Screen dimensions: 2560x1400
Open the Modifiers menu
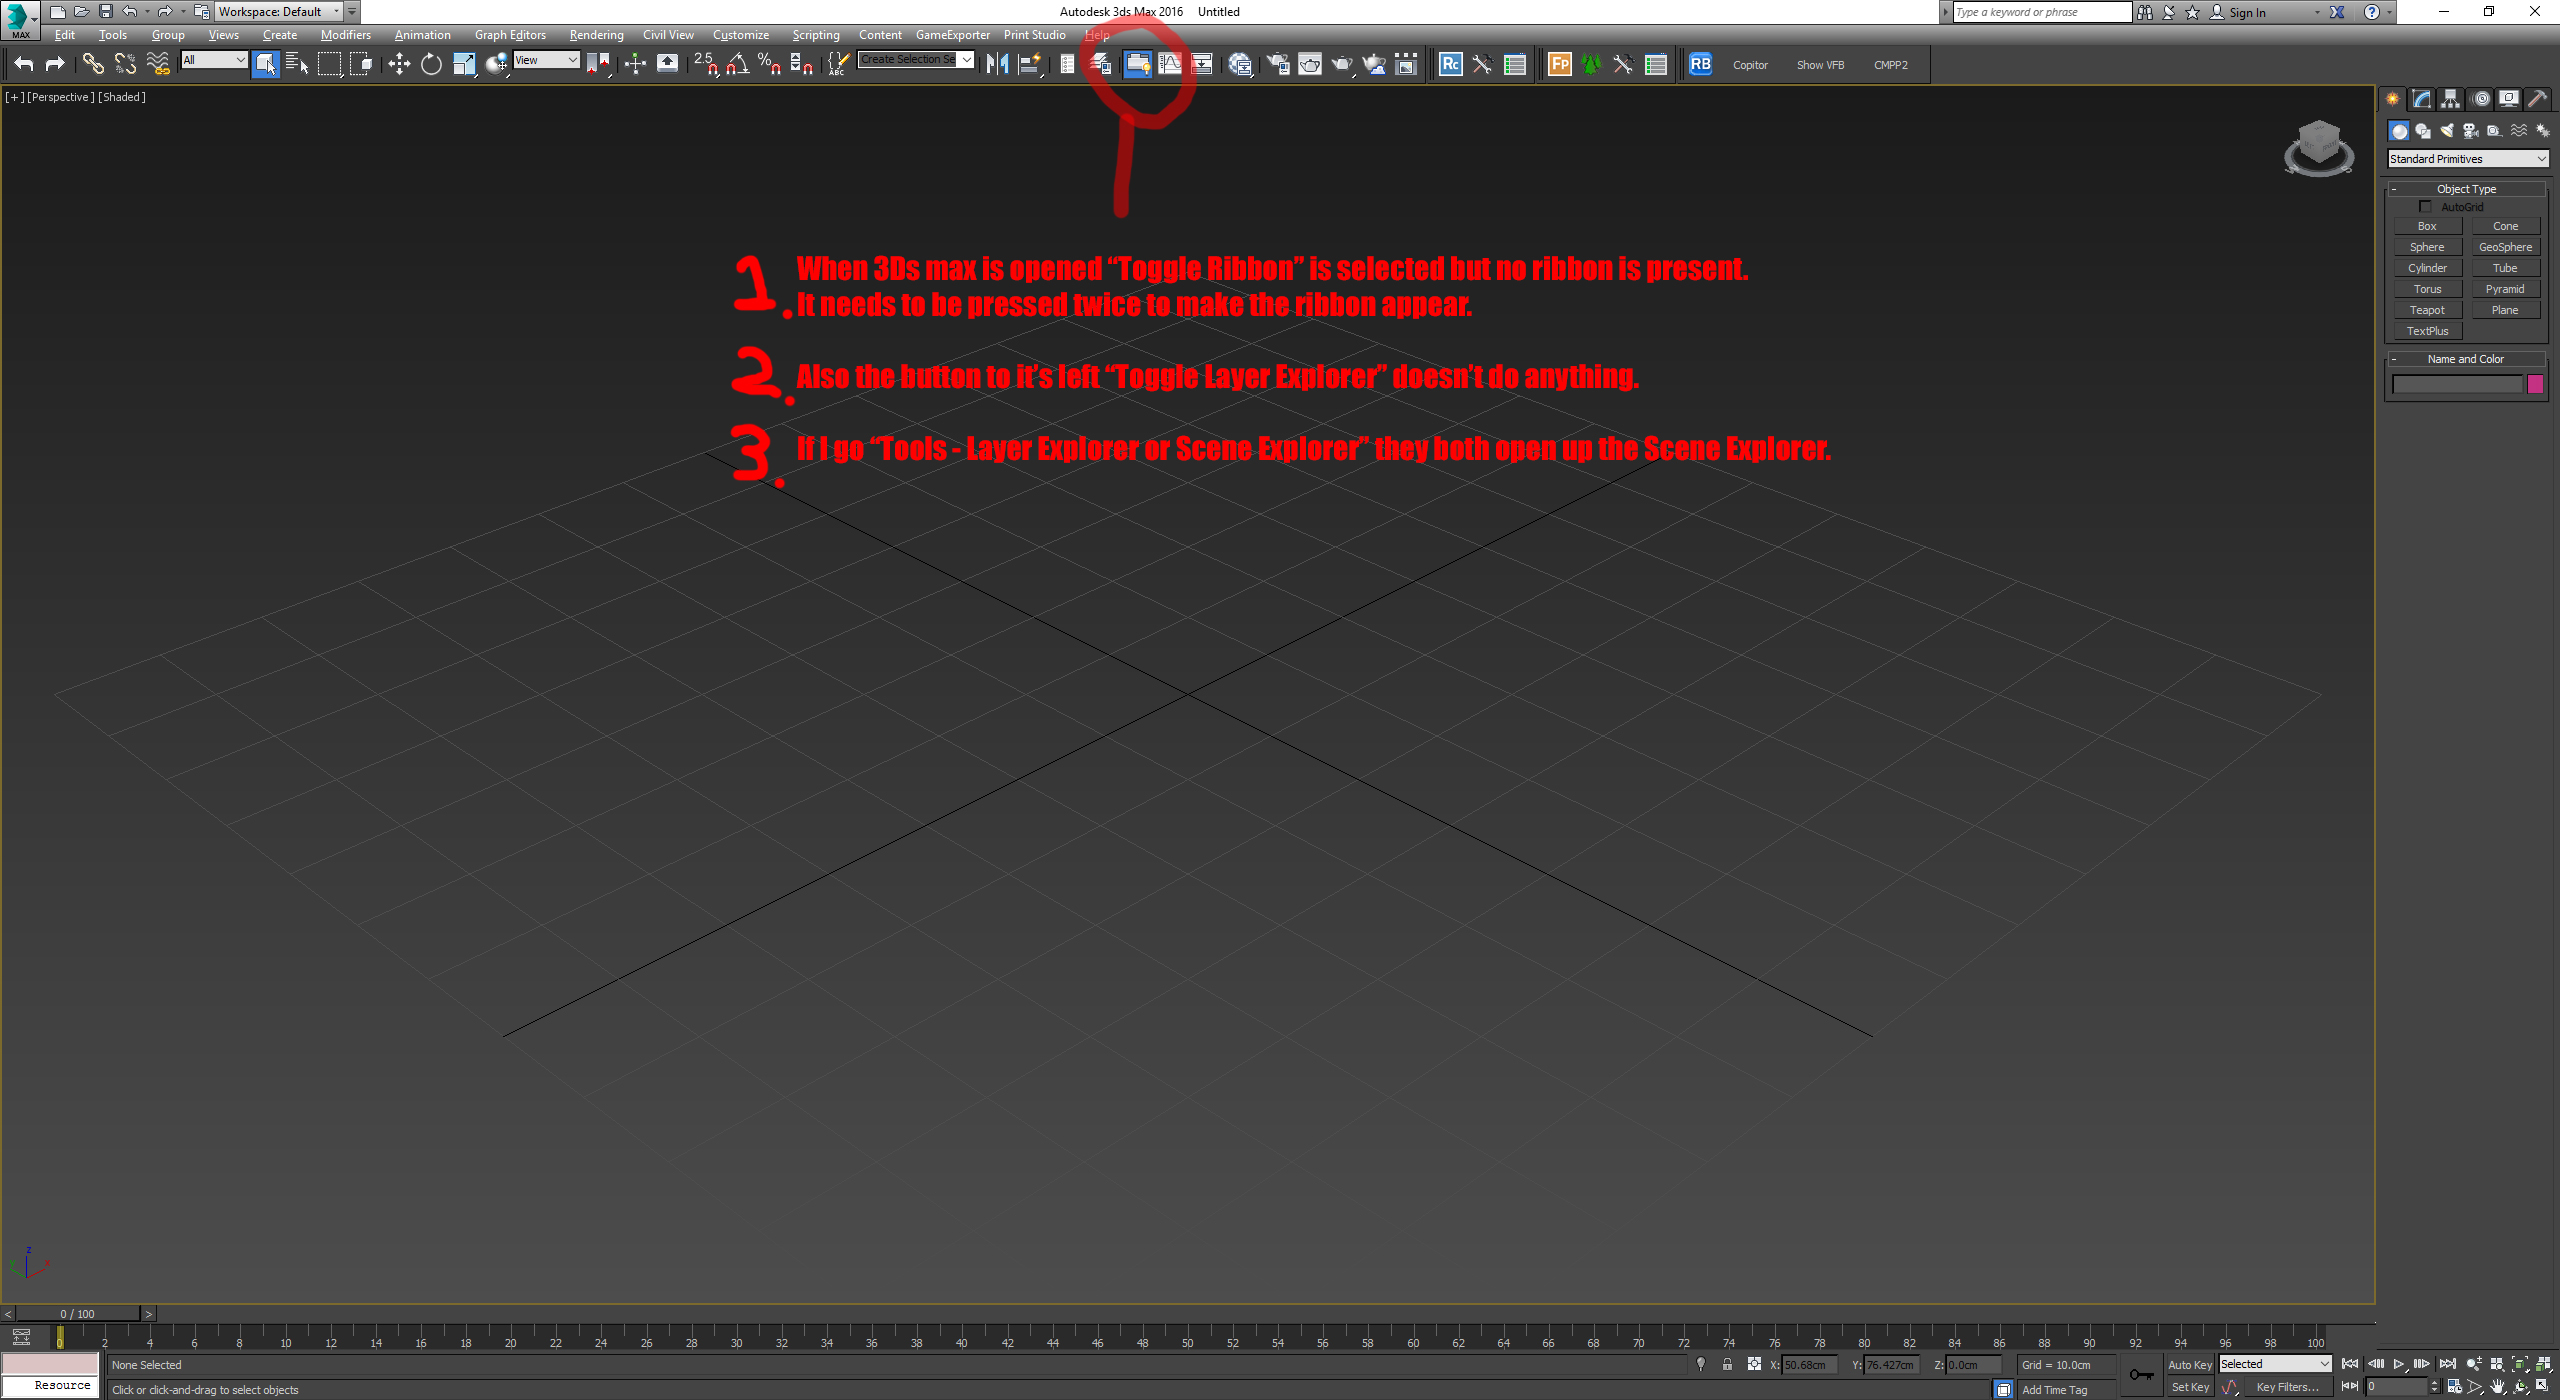345,35
